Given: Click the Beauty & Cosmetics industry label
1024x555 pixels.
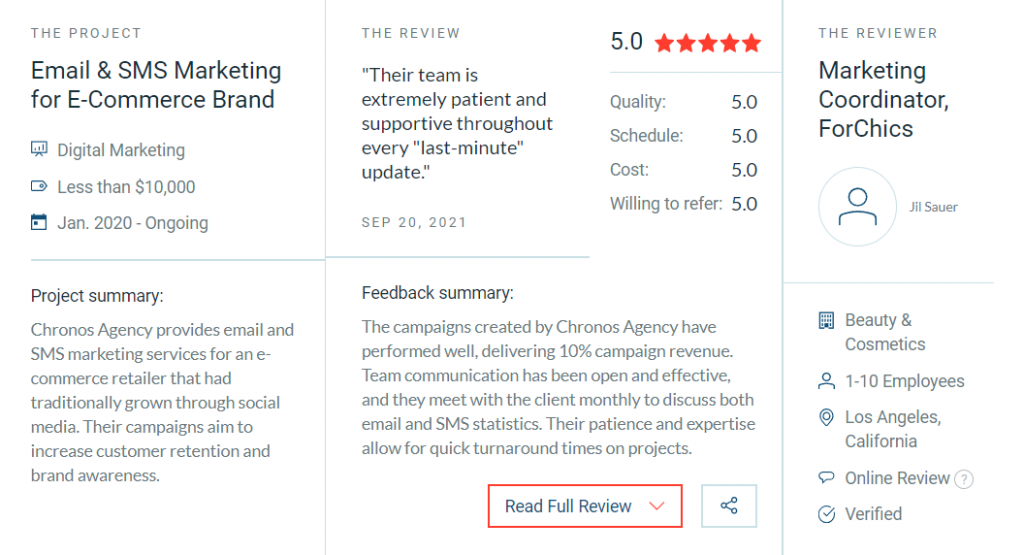Looking at the screenshot, I should click(885, 332).
